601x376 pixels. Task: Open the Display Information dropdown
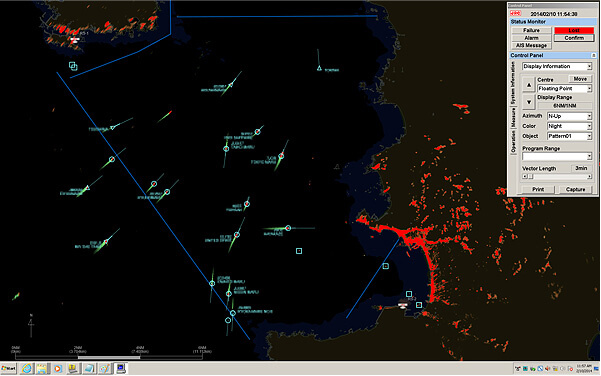(x=557, y=66)
